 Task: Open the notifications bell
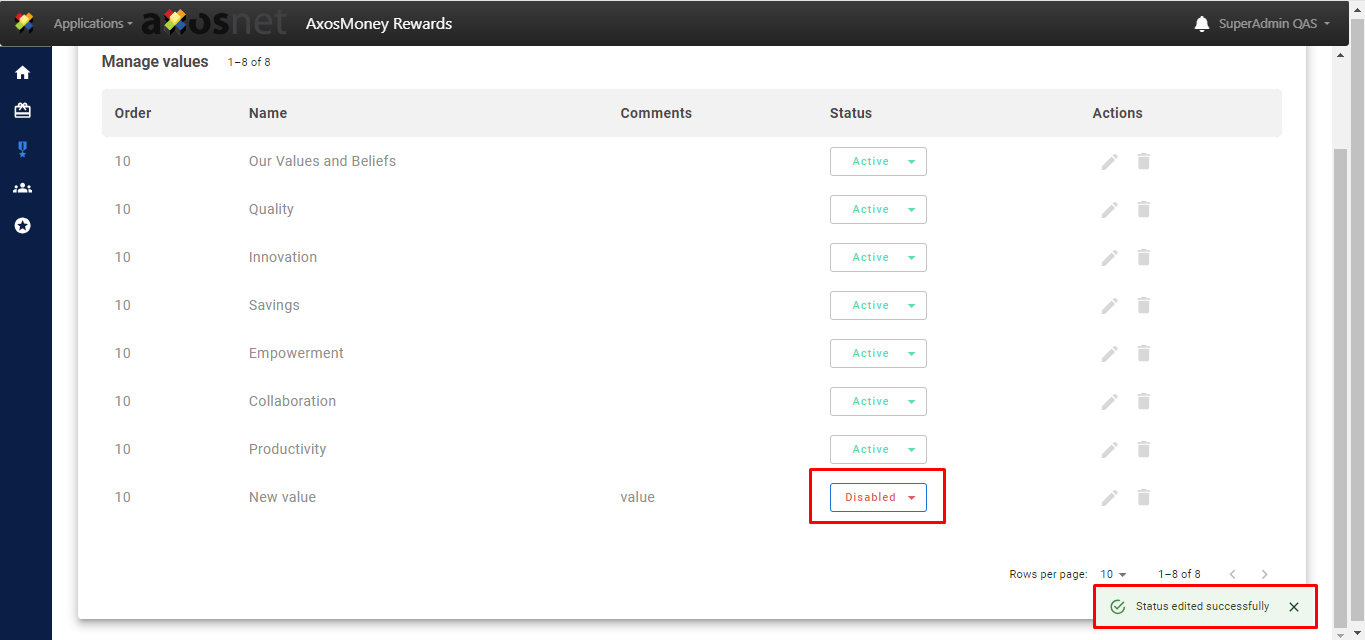tap(1201, 24)
